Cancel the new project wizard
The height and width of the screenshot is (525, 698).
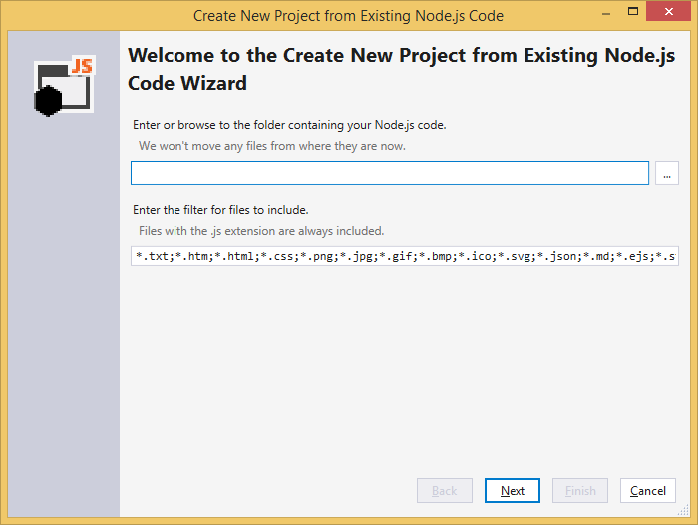648,490
